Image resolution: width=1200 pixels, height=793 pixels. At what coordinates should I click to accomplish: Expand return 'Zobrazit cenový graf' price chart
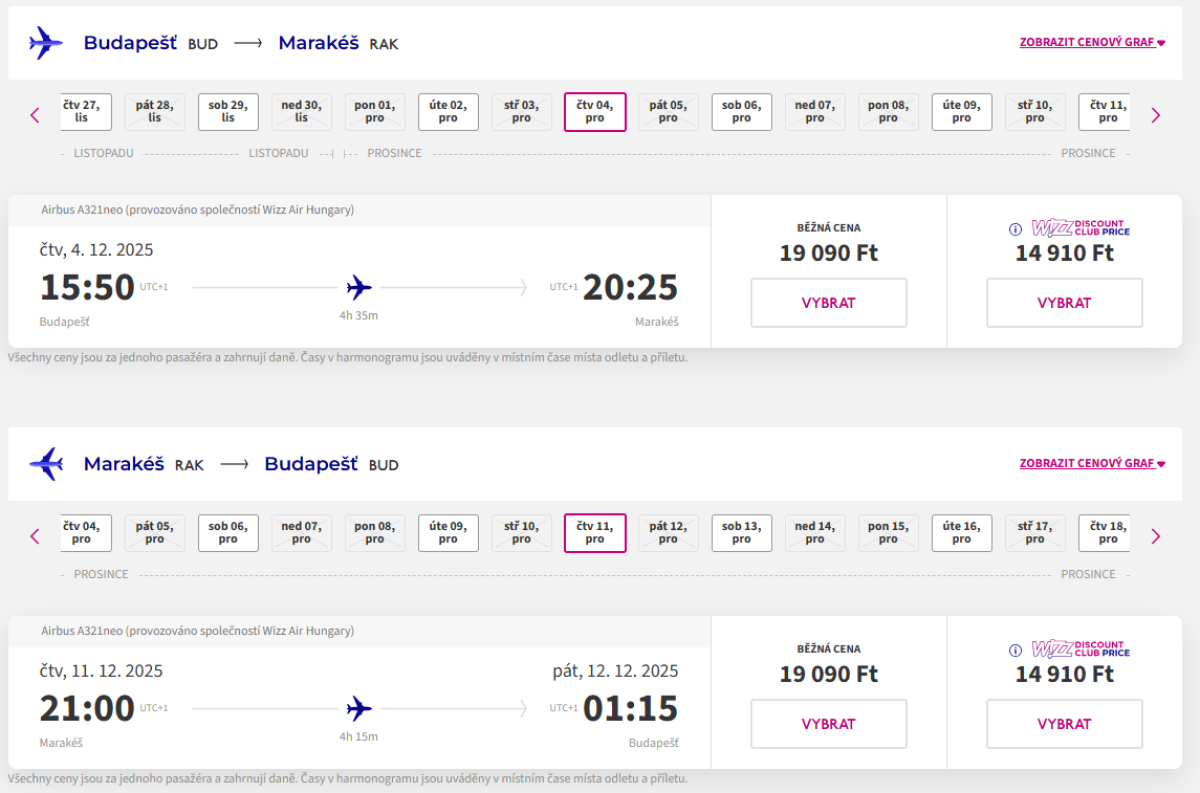(x=1092, y=464)
